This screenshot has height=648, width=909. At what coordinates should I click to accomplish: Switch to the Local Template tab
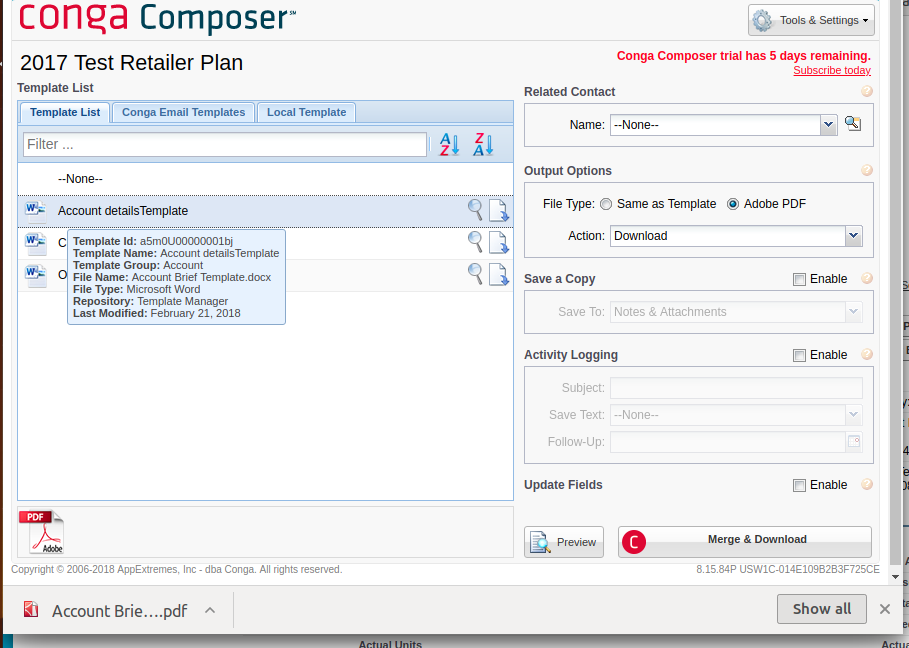coord(306,112)
